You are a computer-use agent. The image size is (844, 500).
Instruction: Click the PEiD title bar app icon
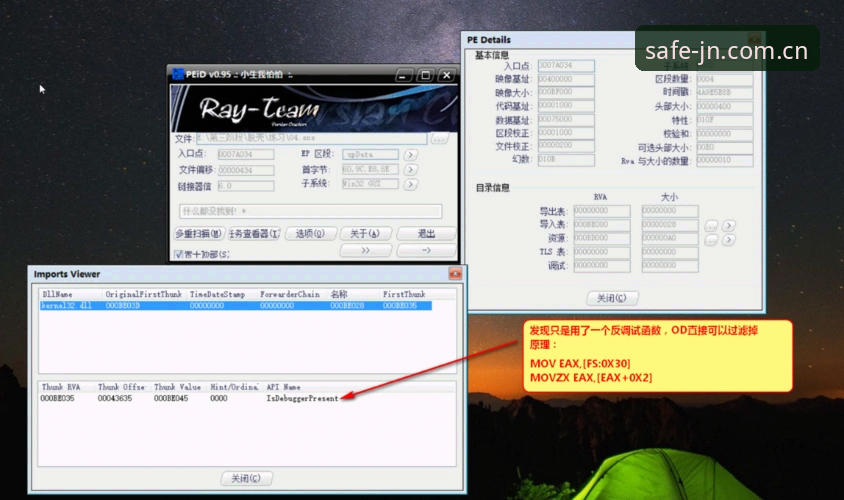(x=178, y=74)
